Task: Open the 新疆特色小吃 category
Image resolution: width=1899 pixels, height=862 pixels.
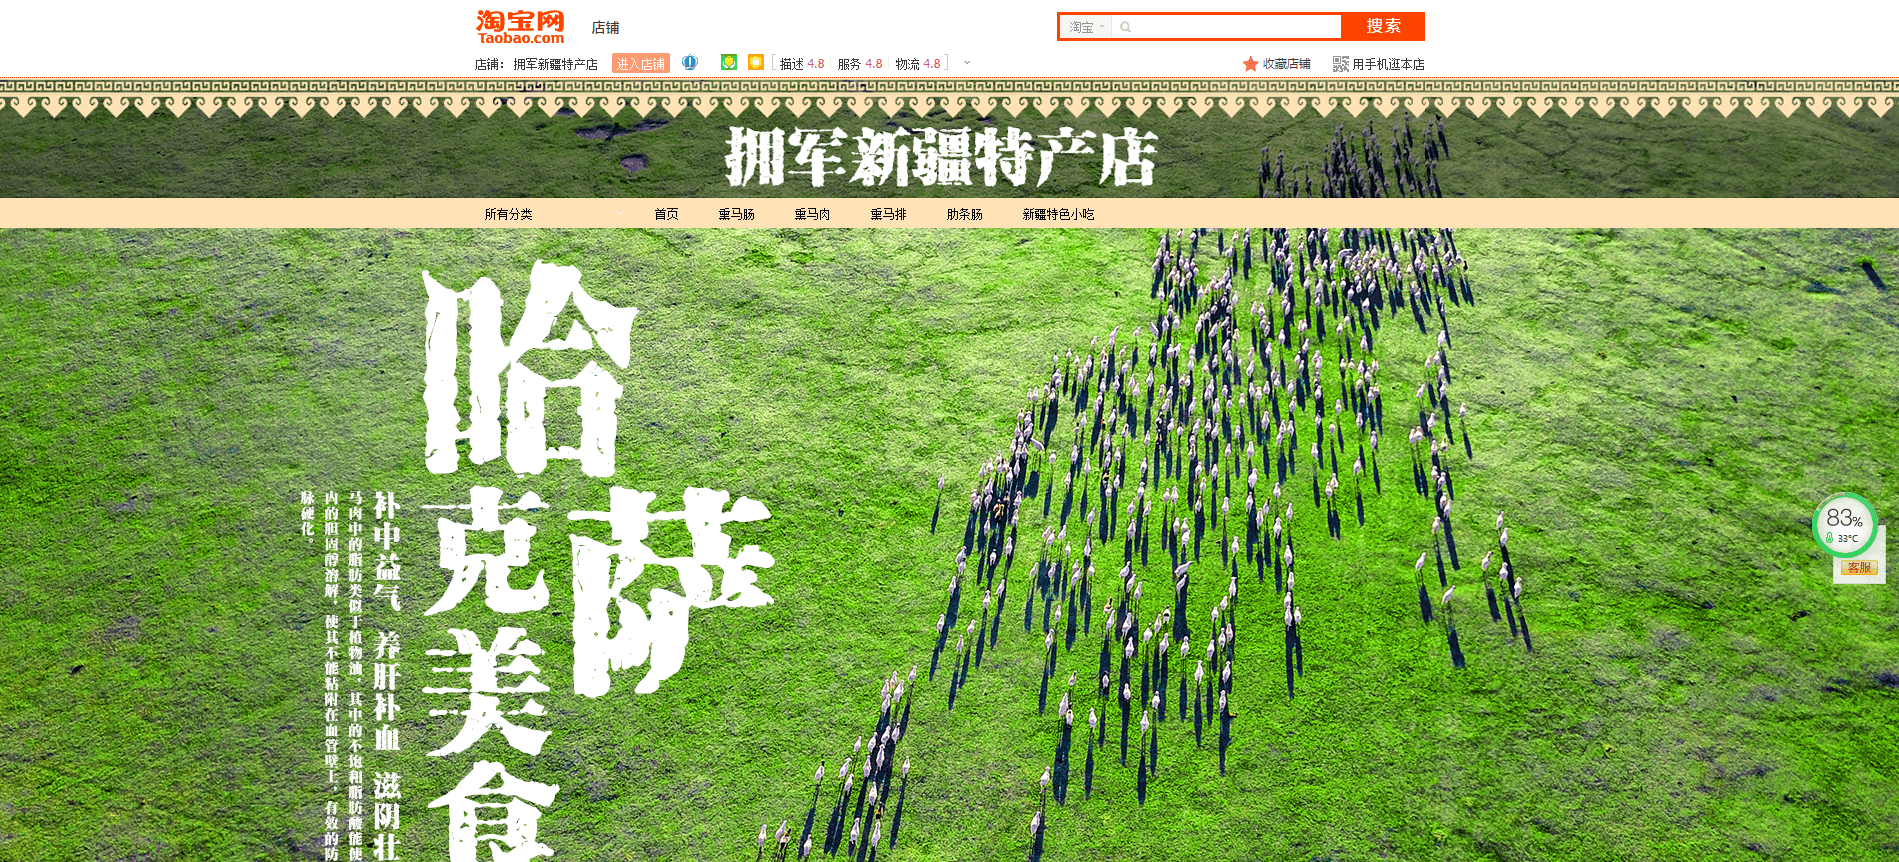Action: pyautogui.click(x=1058, y=214)
